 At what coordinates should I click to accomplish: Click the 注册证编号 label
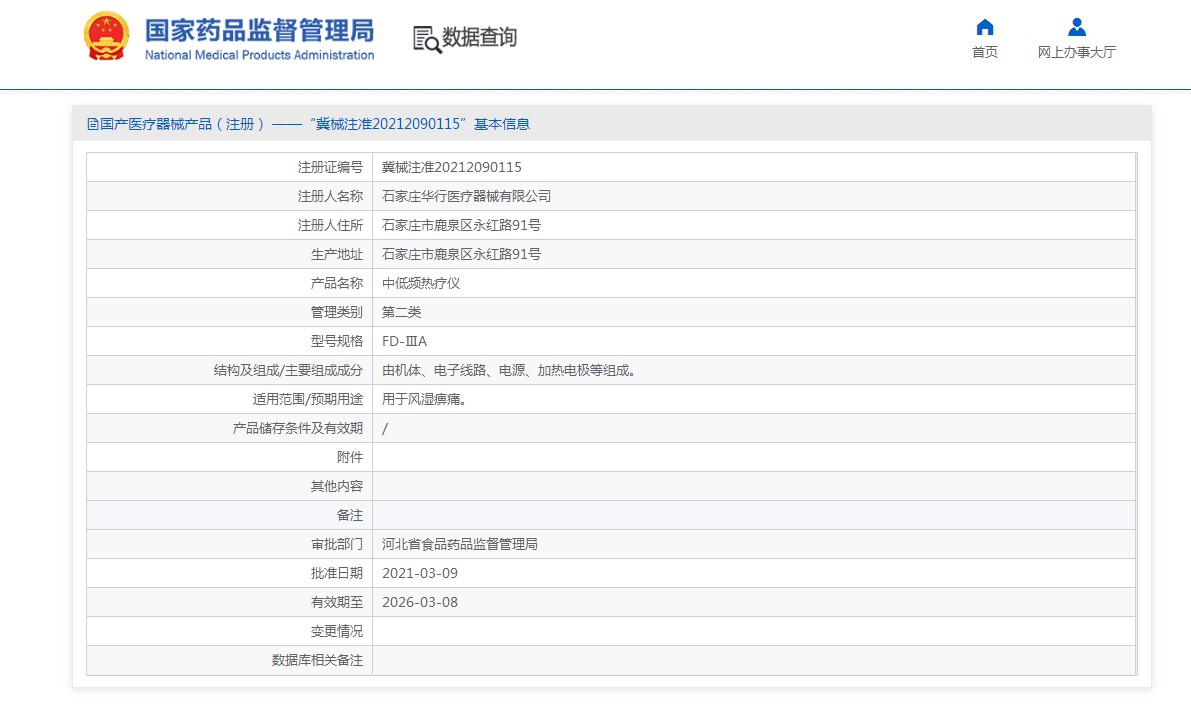coord(330,167)
